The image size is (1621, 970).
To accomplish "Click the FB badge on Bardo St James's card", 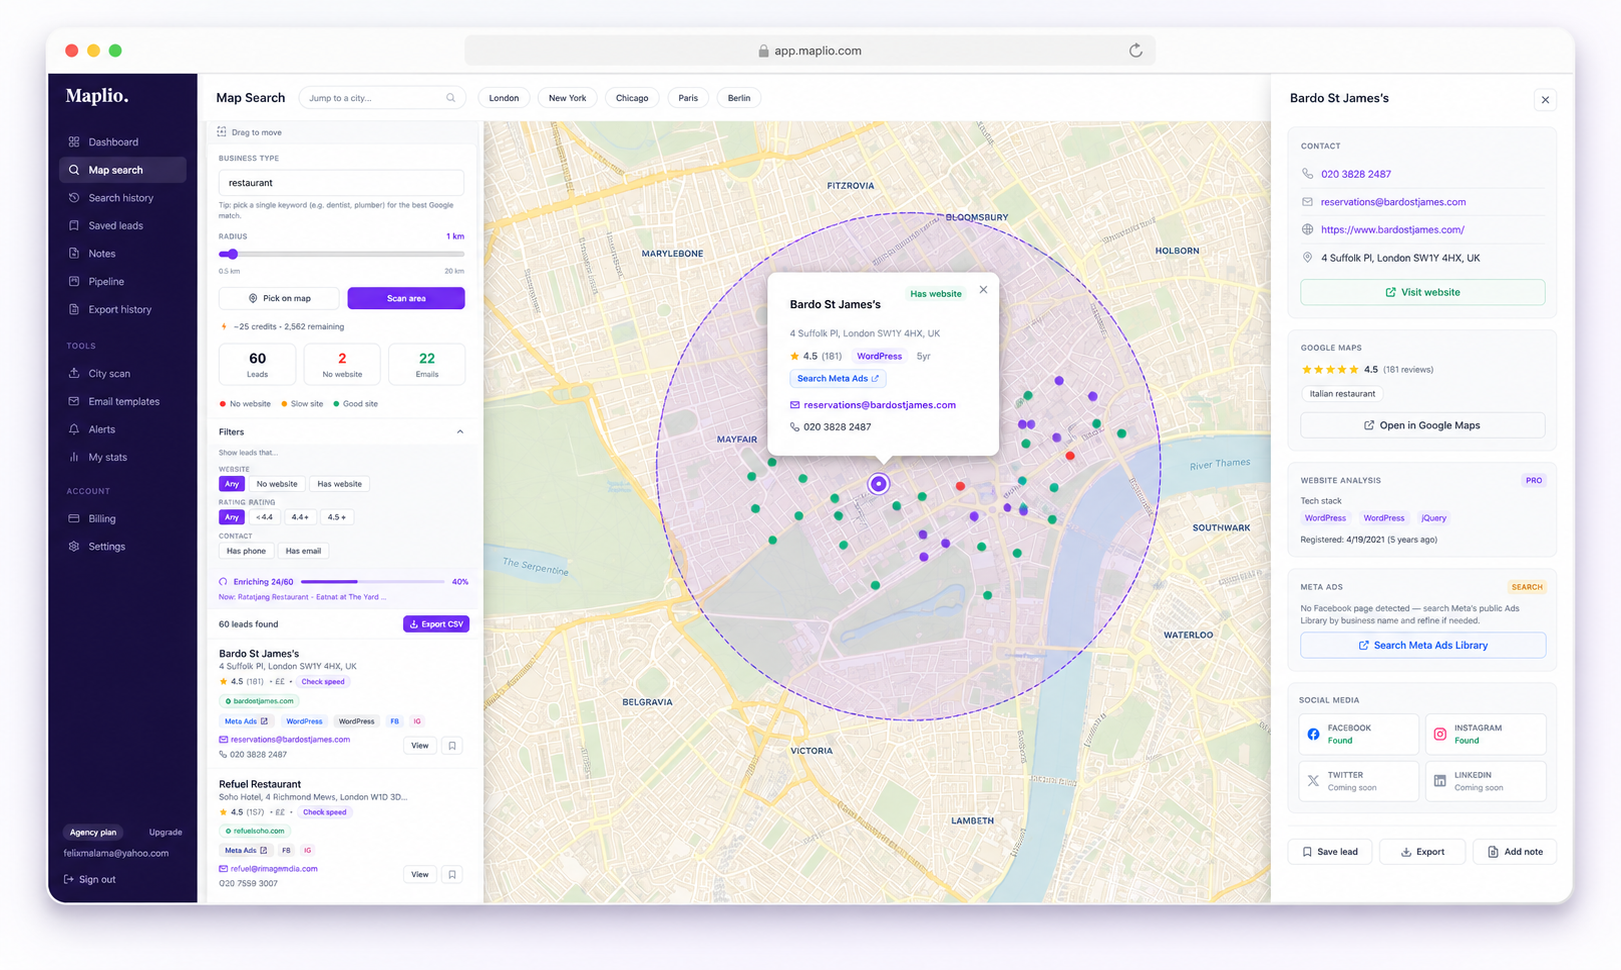I will (x=395, y=721).
